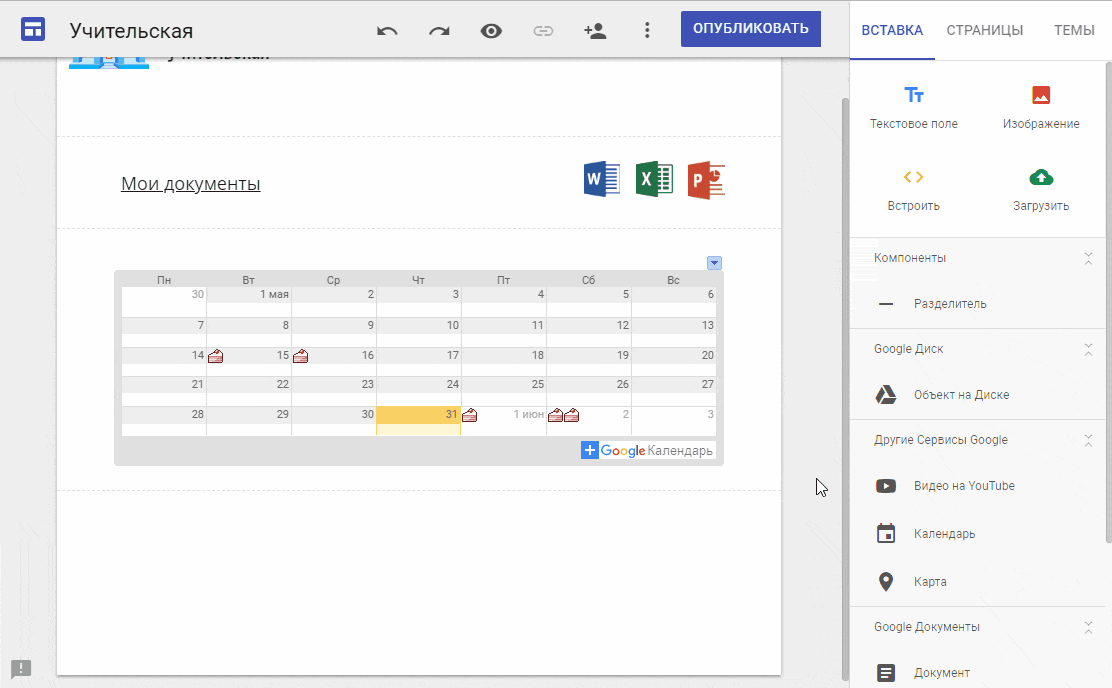Screen dimensions: 1112x688
Task: Open the calendar dropdown arrow menu
Action: coord(714,263)
